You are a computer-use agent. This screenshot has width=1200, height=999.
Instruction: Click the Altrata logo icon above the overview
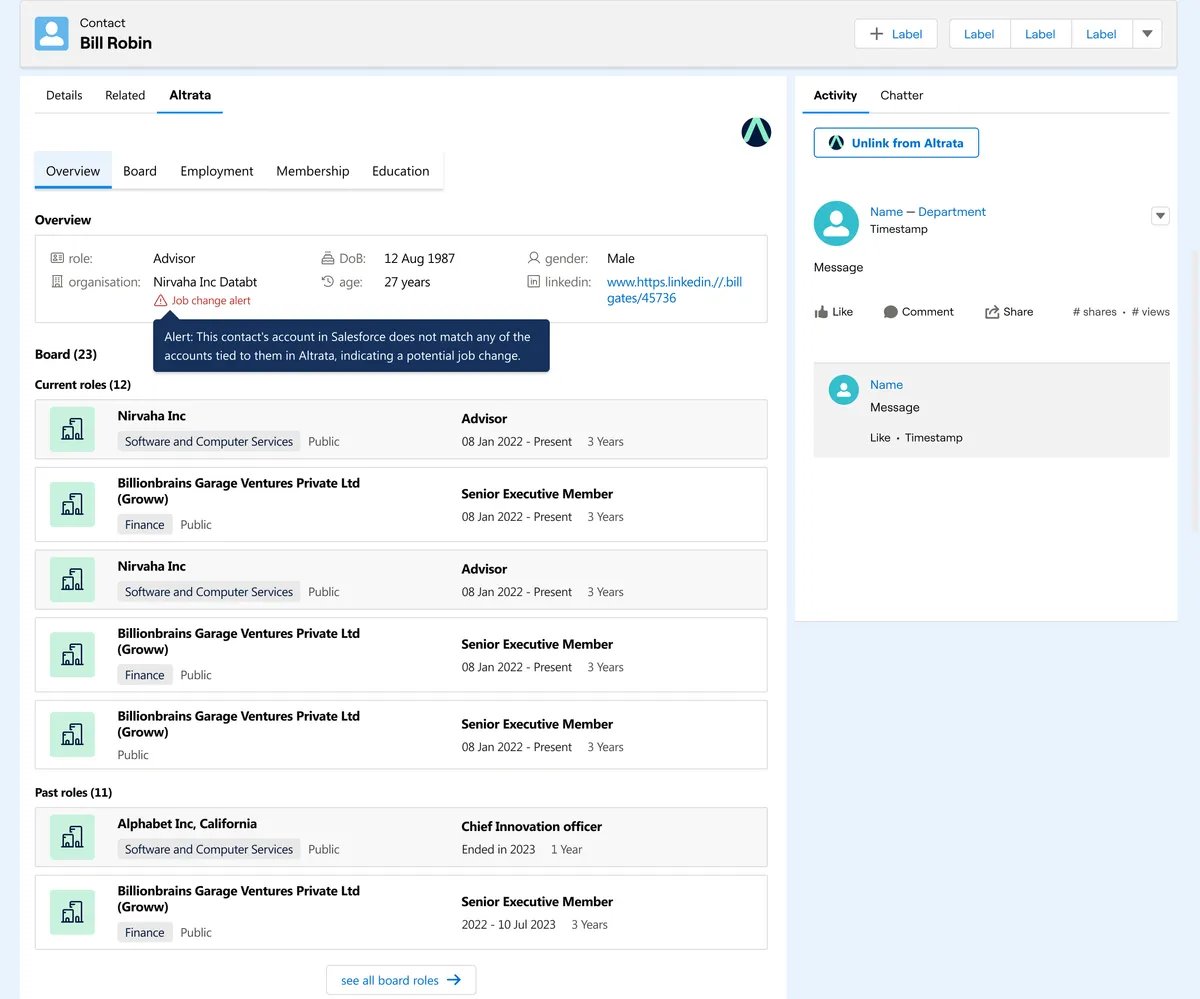pos(756,132)
